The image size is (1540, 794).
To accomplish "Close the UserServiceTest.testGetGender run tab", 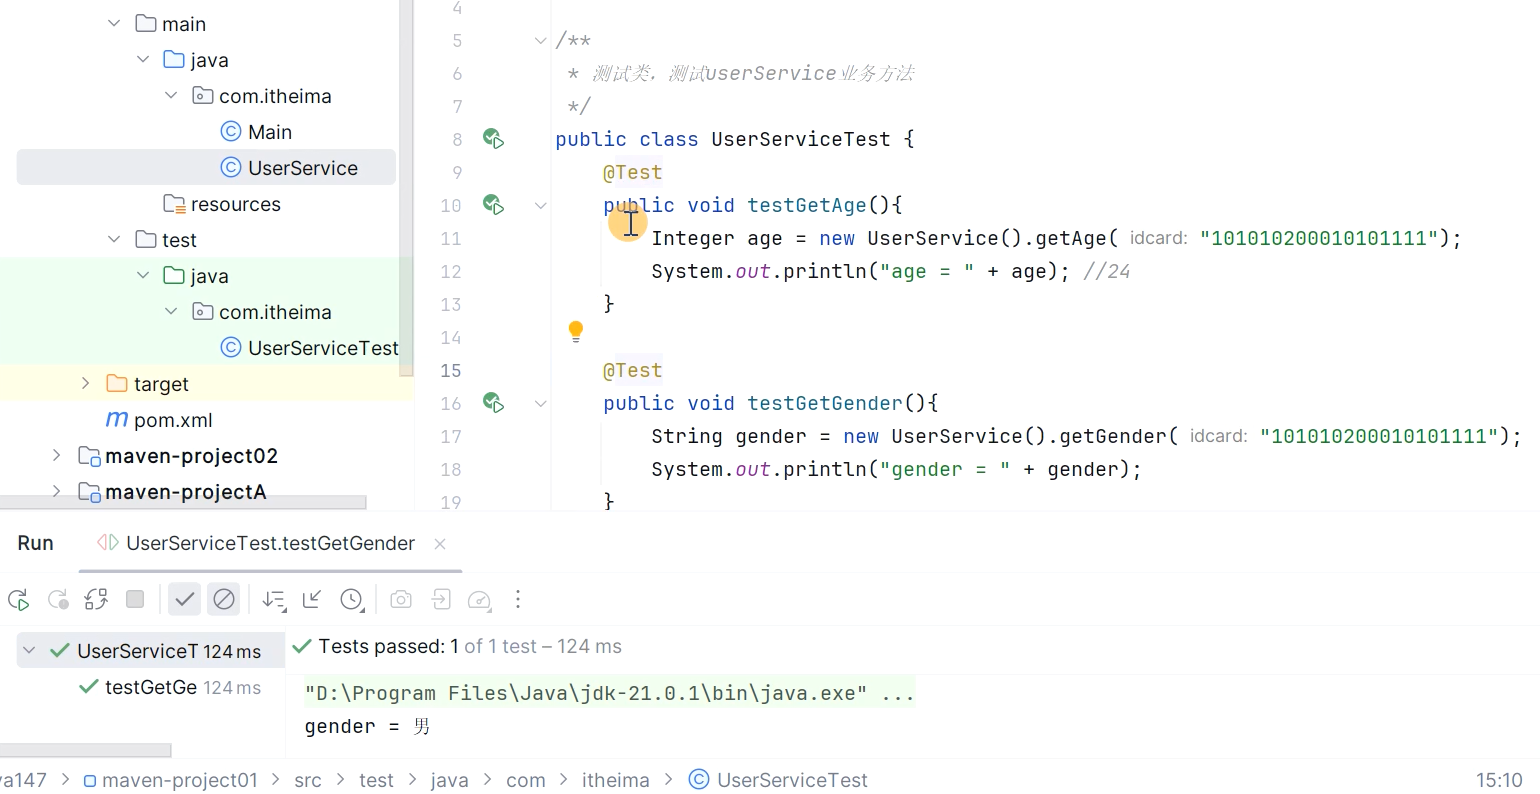I will coord(440,544).
